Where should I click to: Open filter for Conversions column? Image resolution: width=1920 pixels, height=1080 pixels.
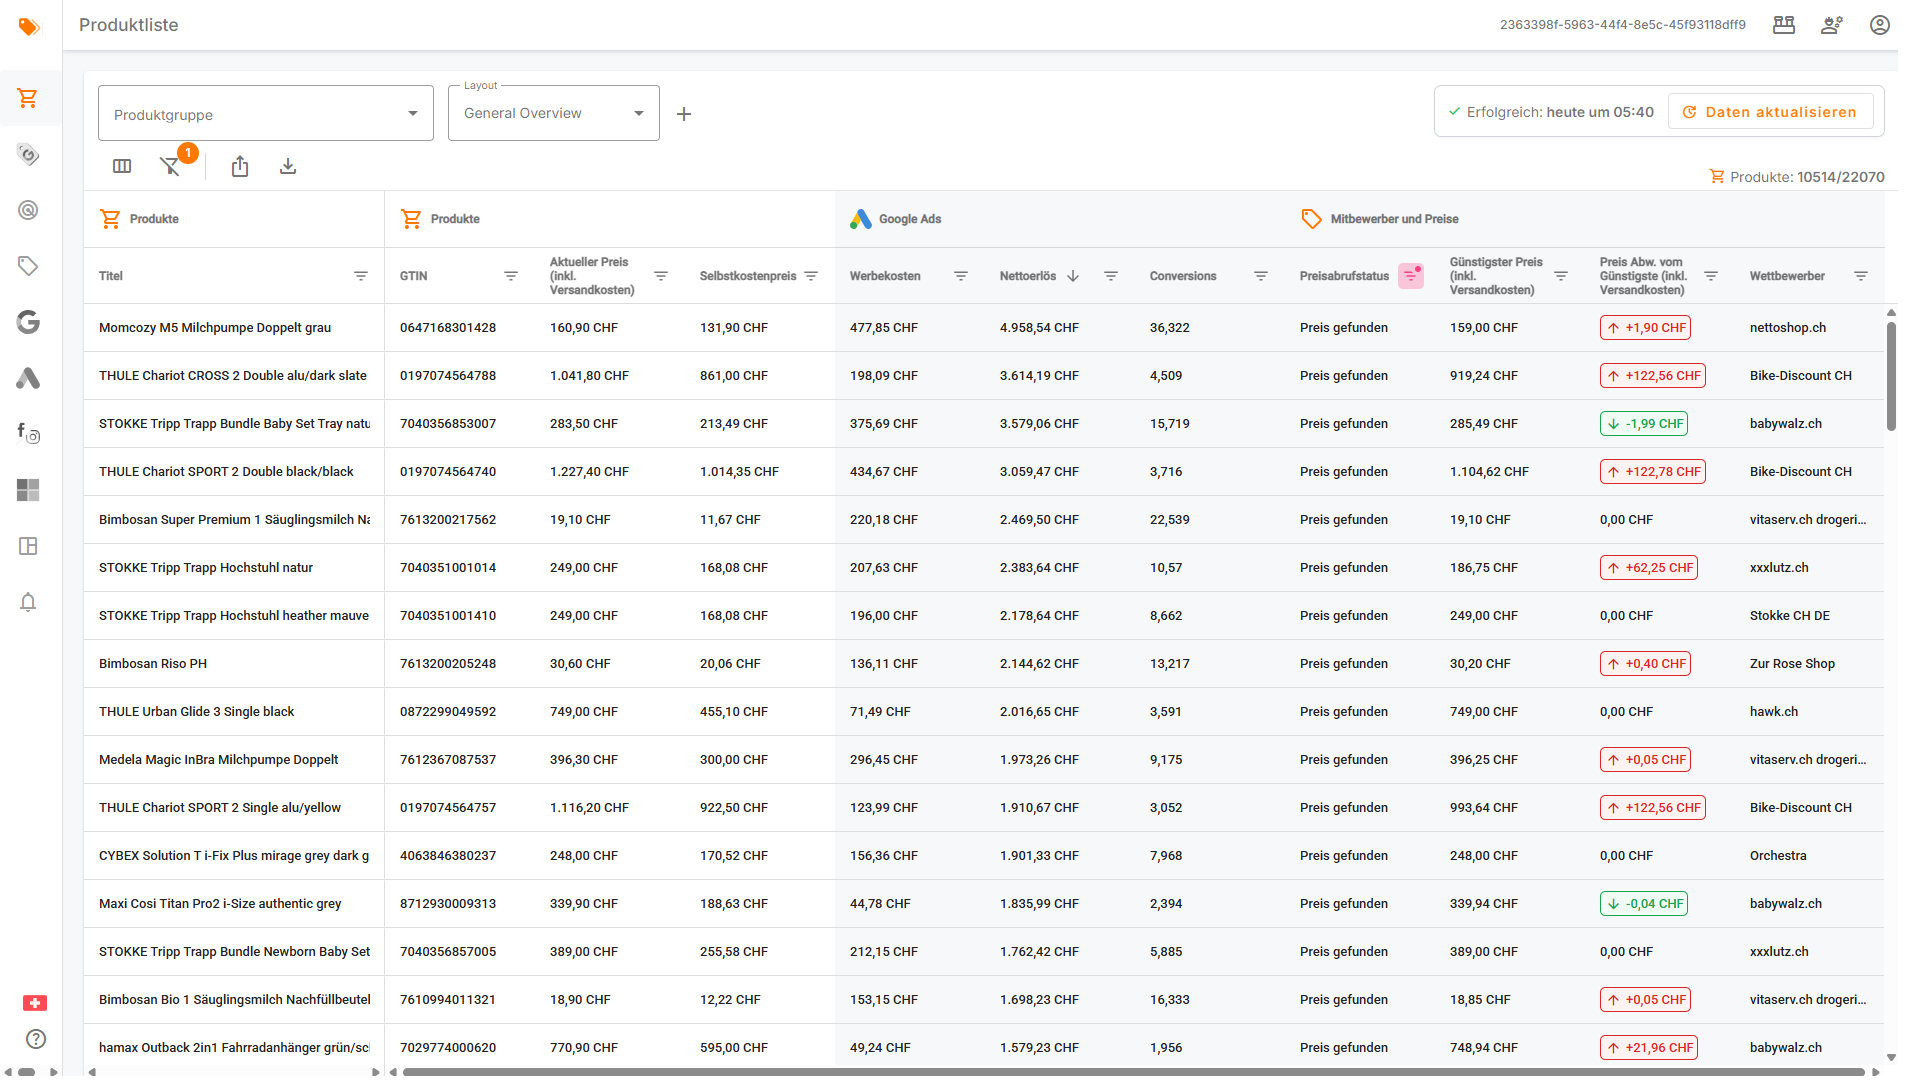click(1261, 276)
